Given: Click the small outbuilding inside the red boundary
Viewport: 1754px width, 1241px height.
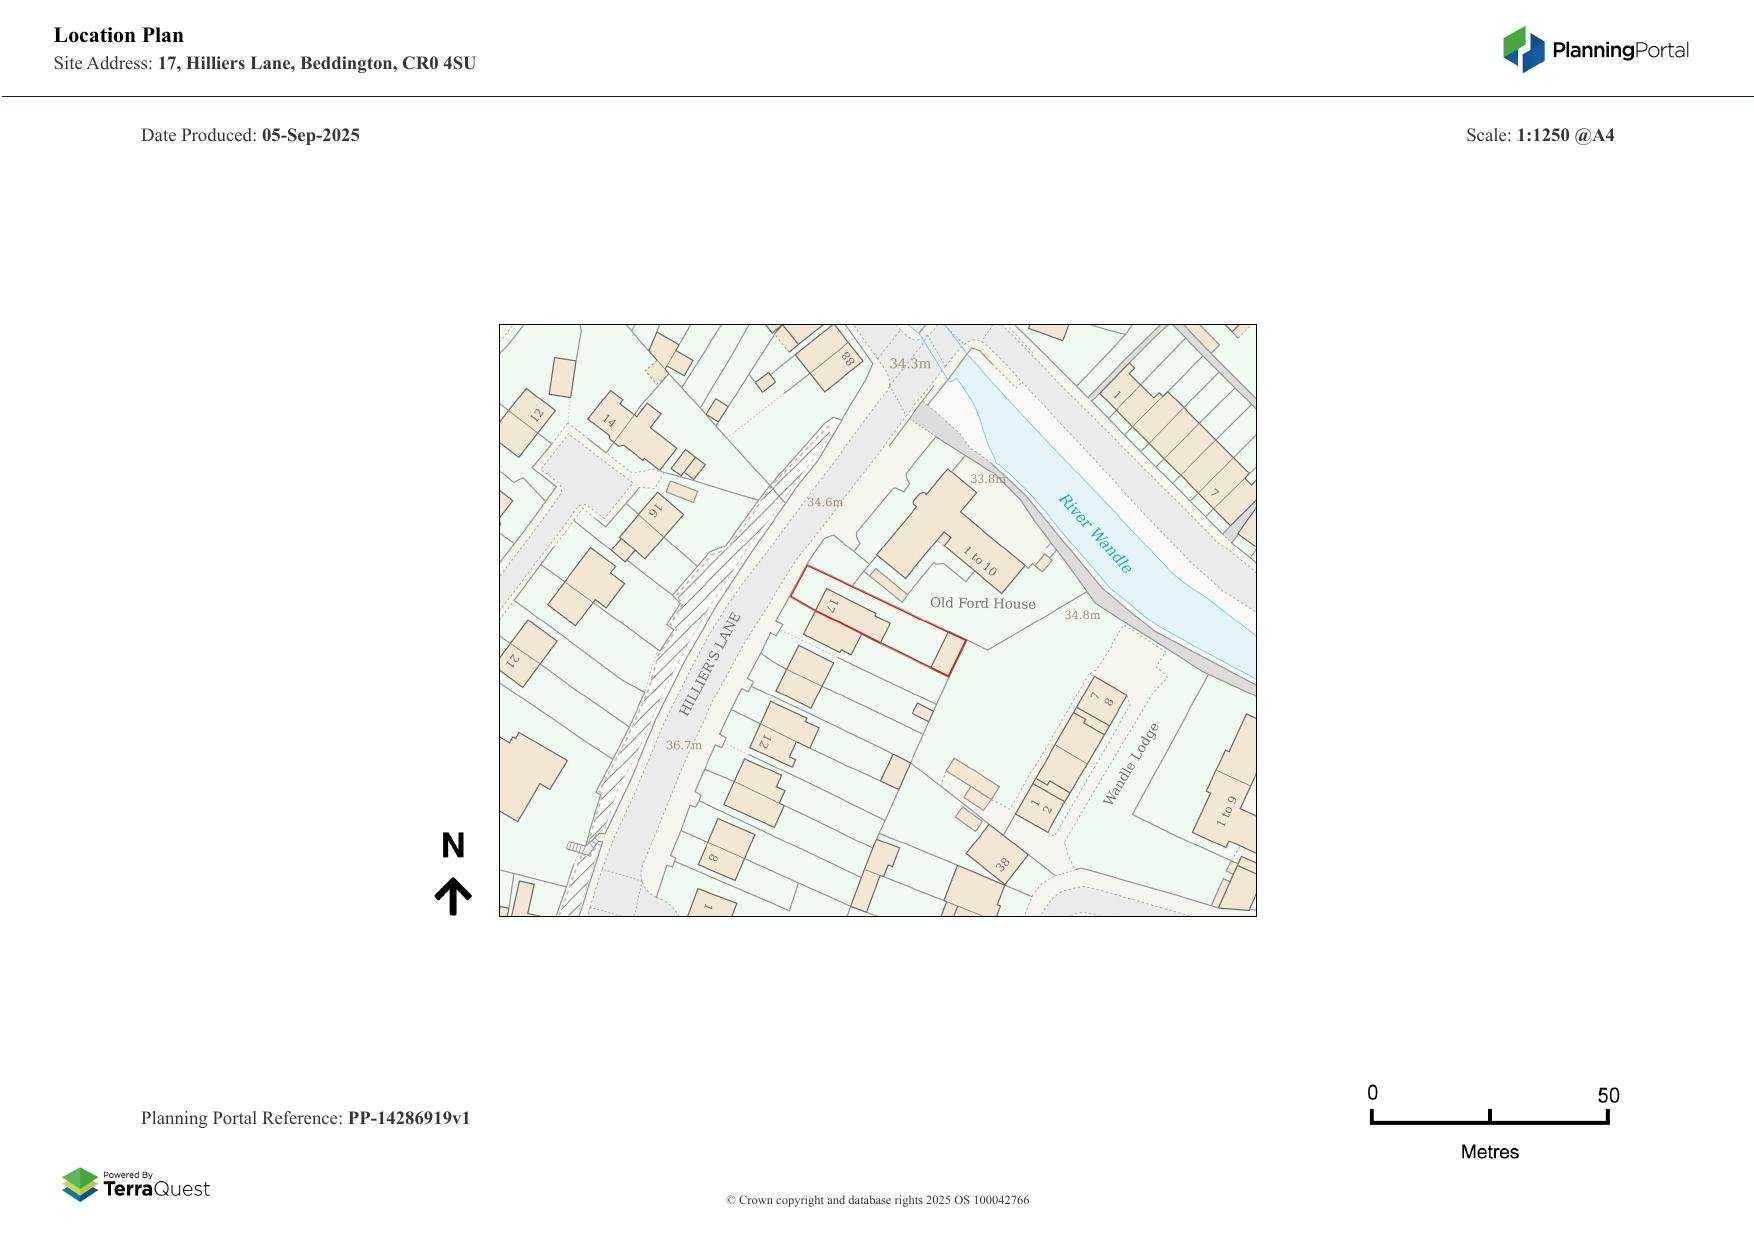Looking at the screenshot, I should point(946,653).
